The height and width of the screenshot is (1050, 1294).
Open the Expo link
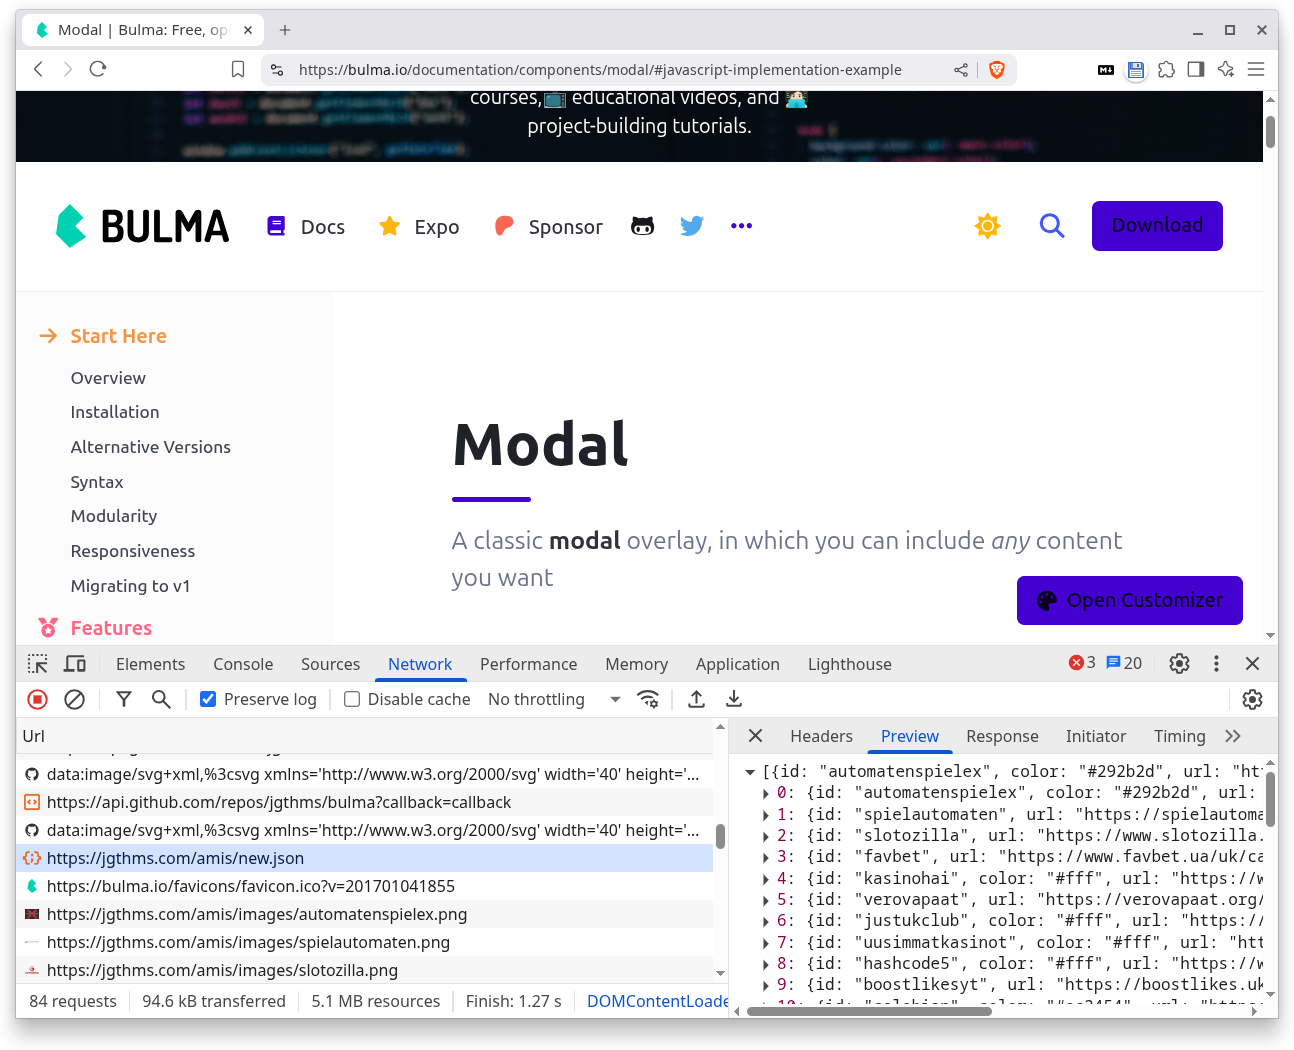tap(419, 227)
